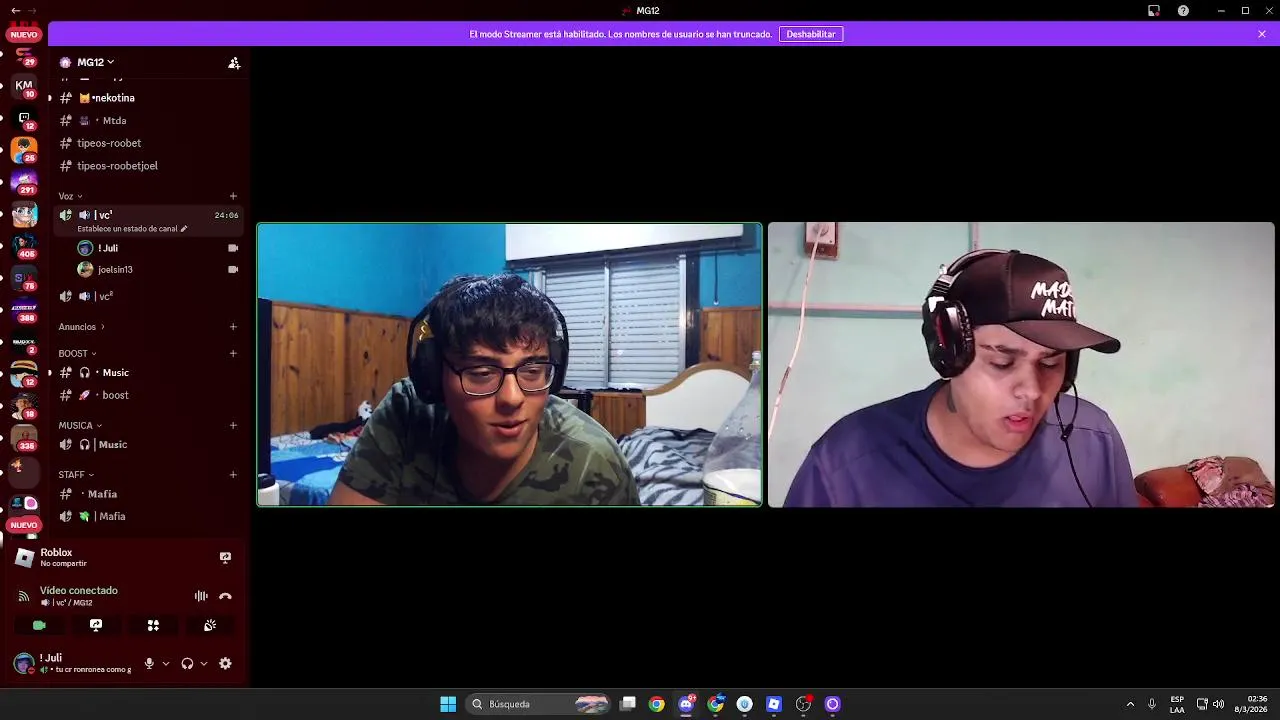This screenshot has height=720, width=1280.
Task: Share your screen from the voice panel
Action: click(x=96, y=625)
